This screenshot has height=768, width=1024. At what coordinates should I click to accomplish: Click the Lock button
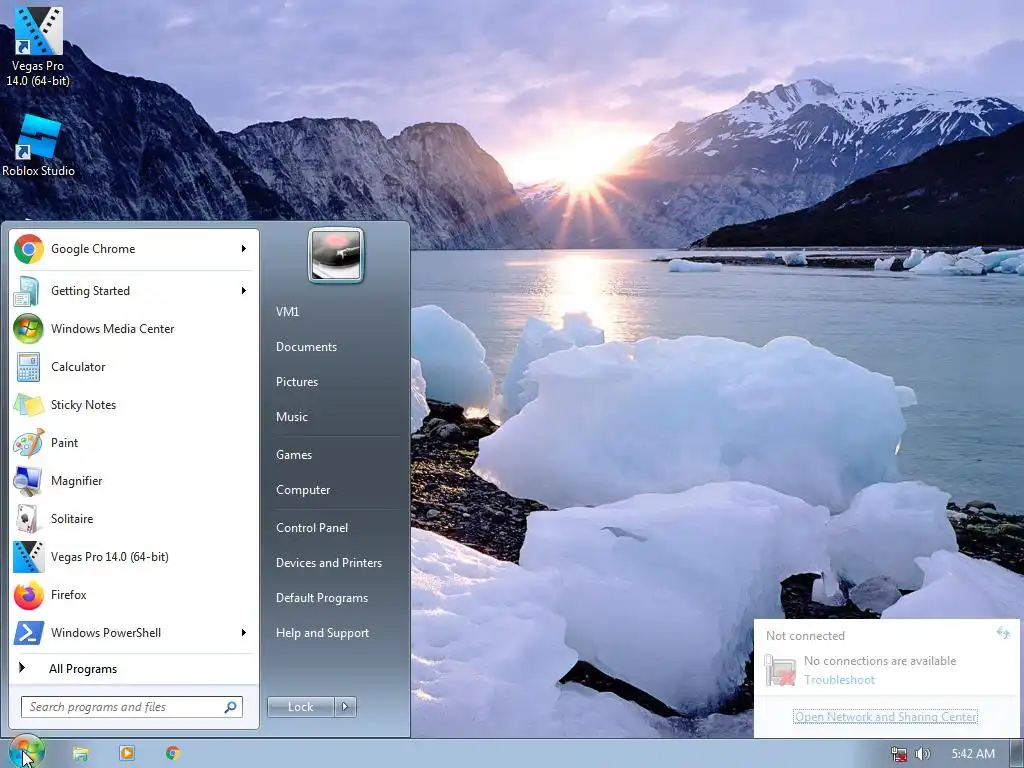[x=301, y=707]
